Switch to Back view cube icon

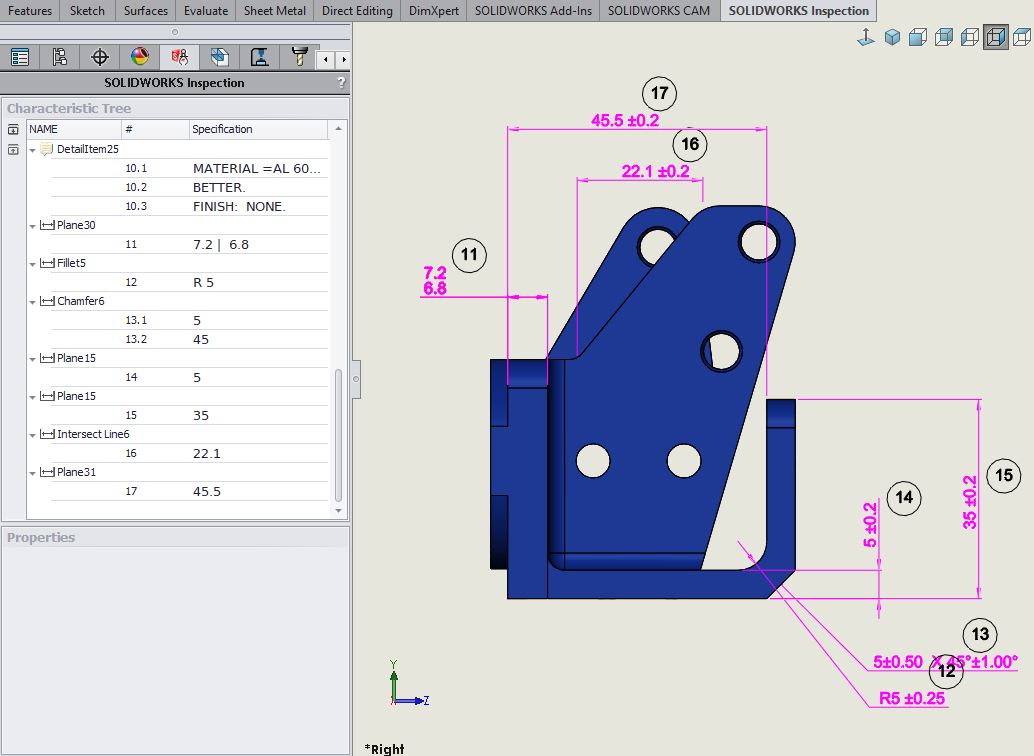click(944, 37)
